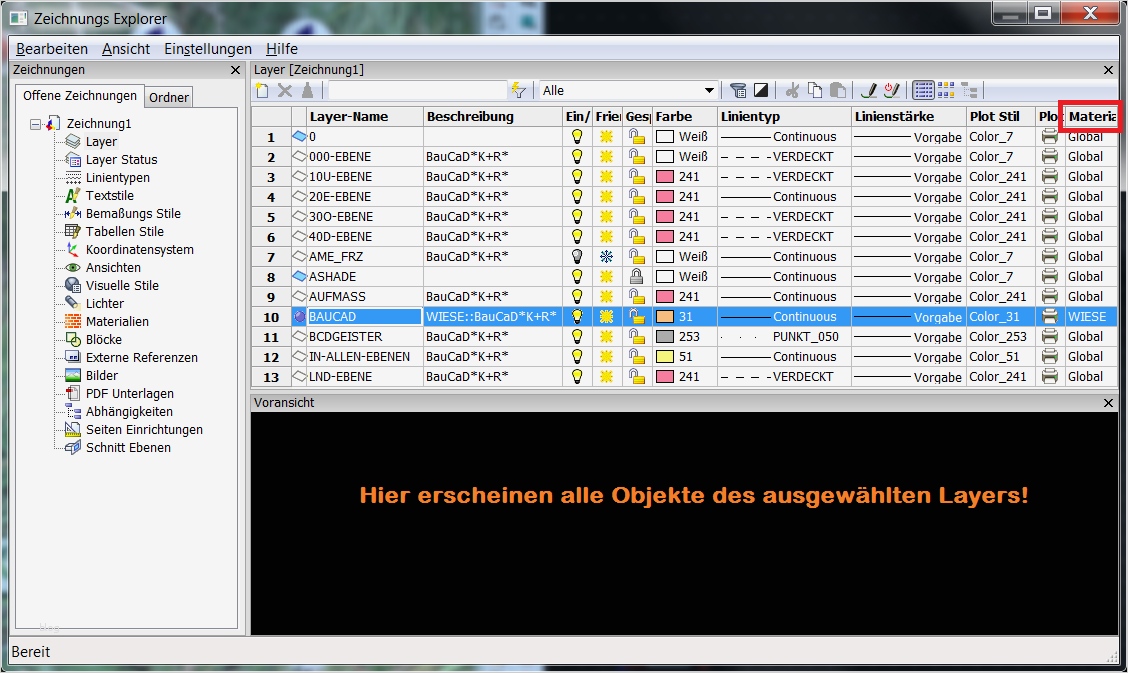
Task: Click the Plot Stil column header
Action: point(1001,116)
